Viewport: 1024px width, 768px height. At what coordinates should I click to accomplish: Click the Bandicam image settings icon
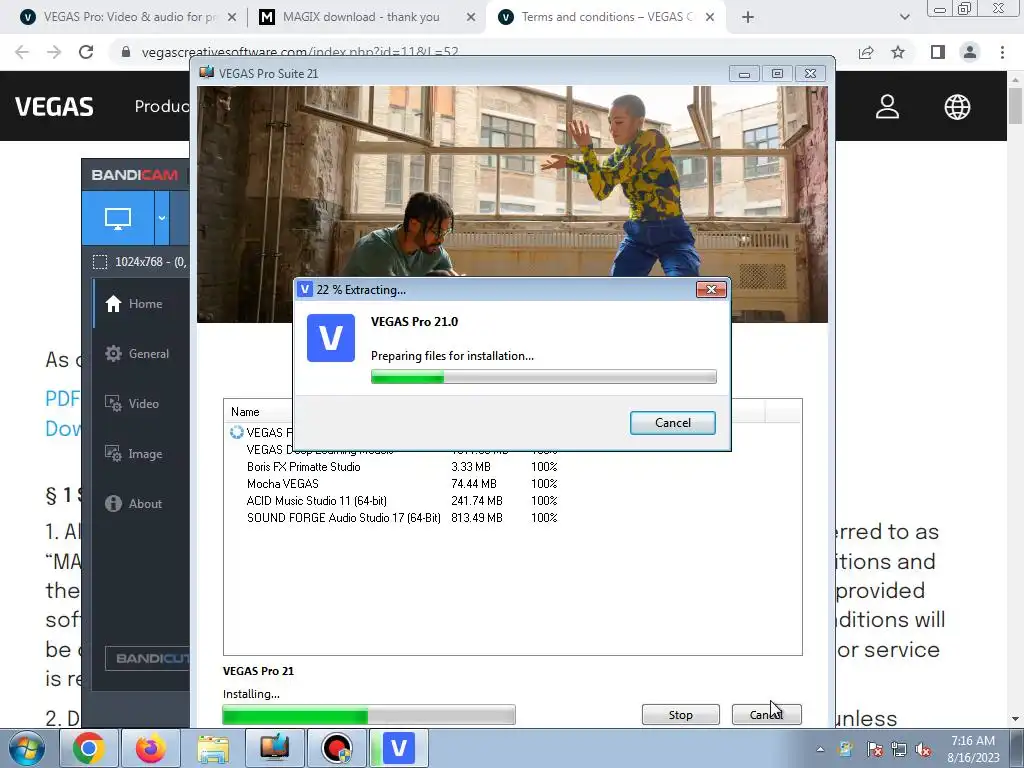click(x=114, y=454)
